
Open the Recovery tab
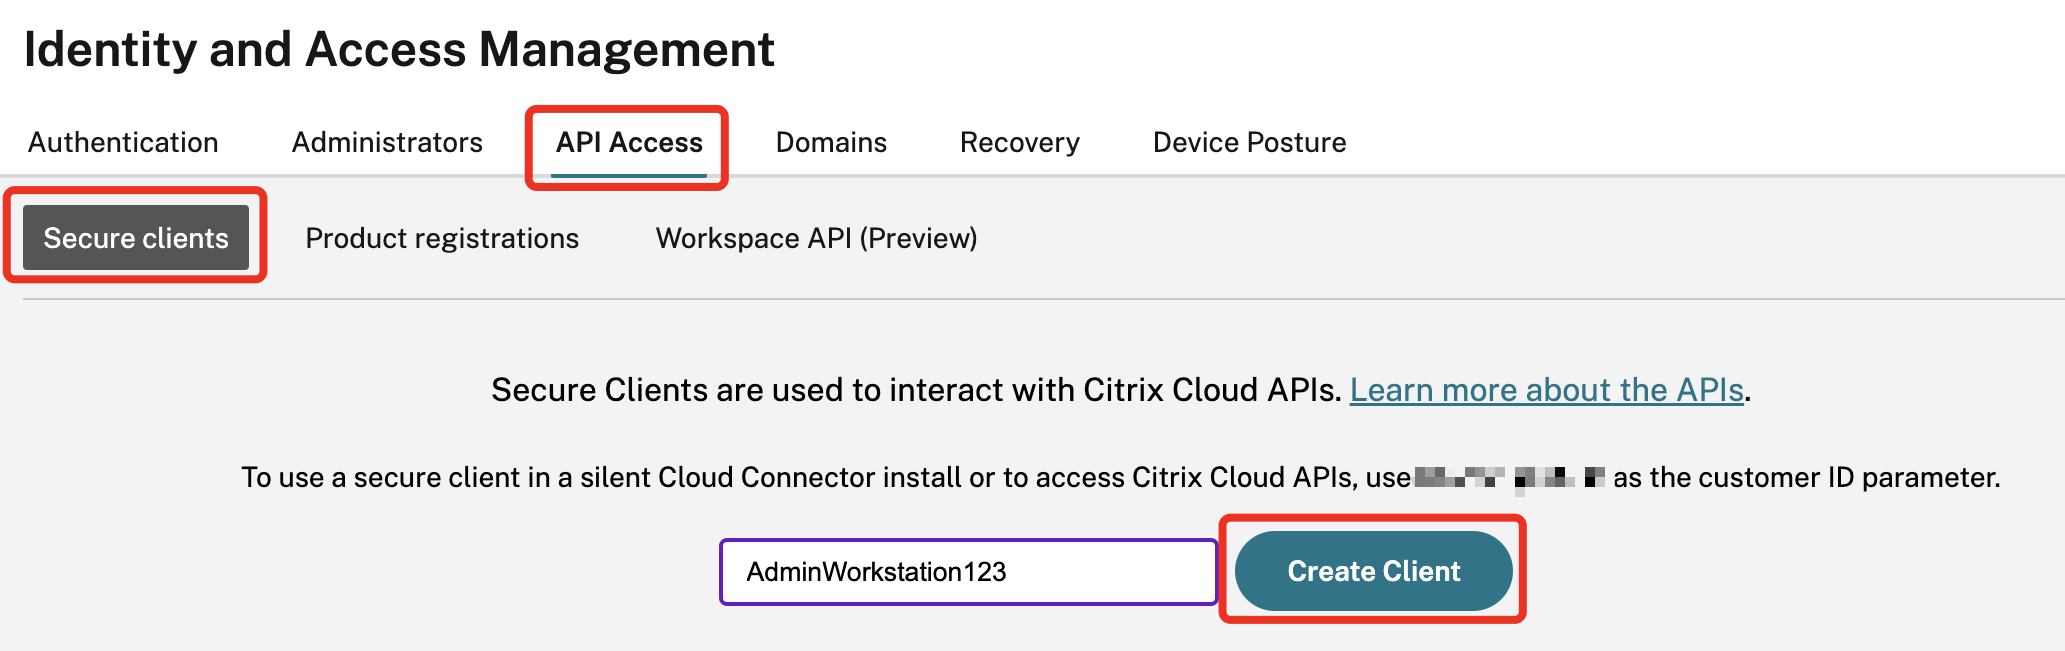click(x=1019, y=142)
